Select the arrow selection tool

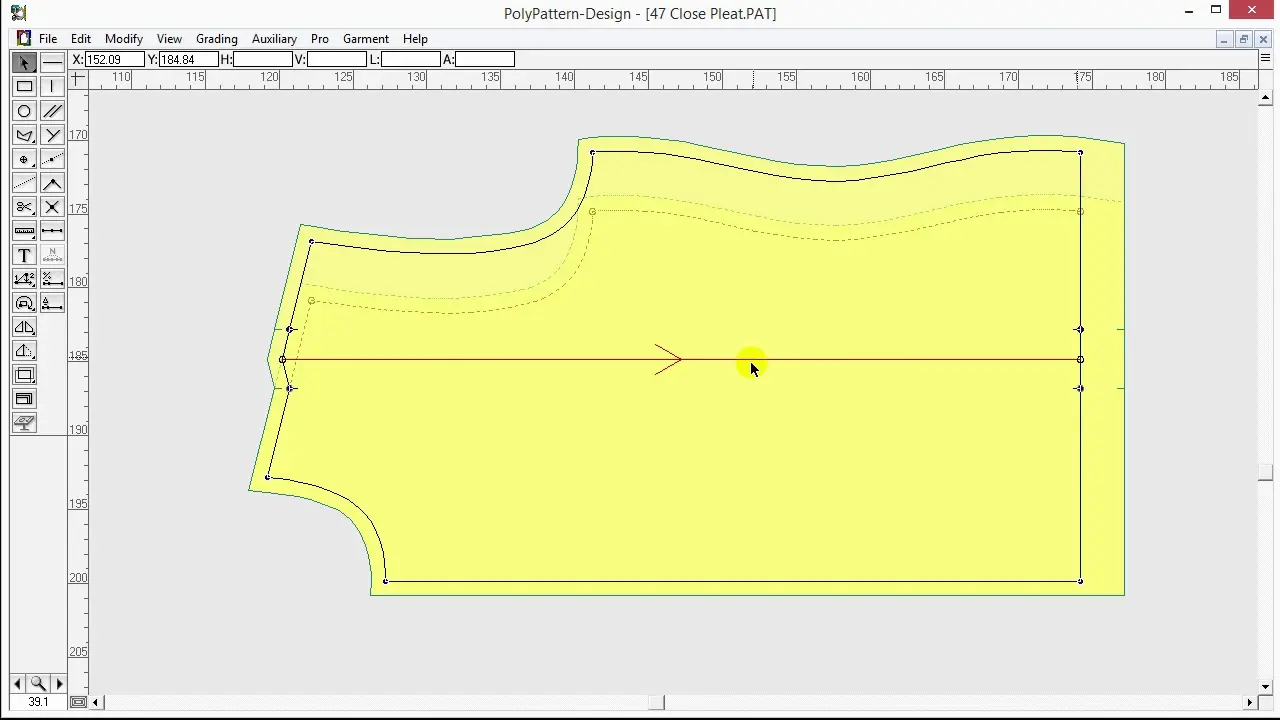point(25,62)
